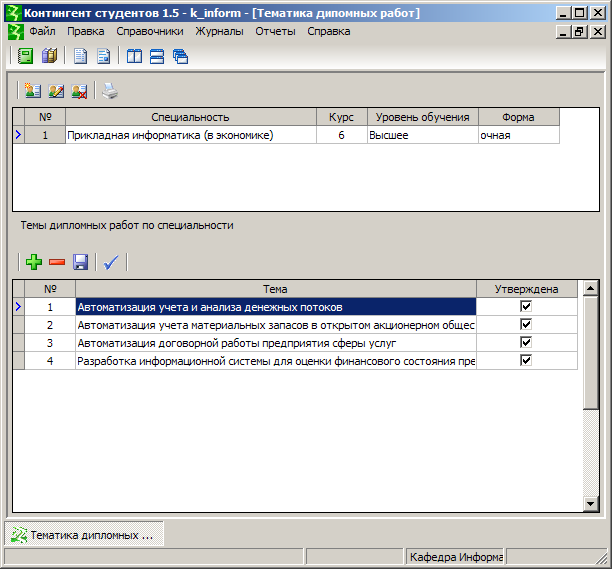Click the app icon in the menu bar
Viewport: 612px width, 569px height.
pyautogui.click(x=16, y=31)
